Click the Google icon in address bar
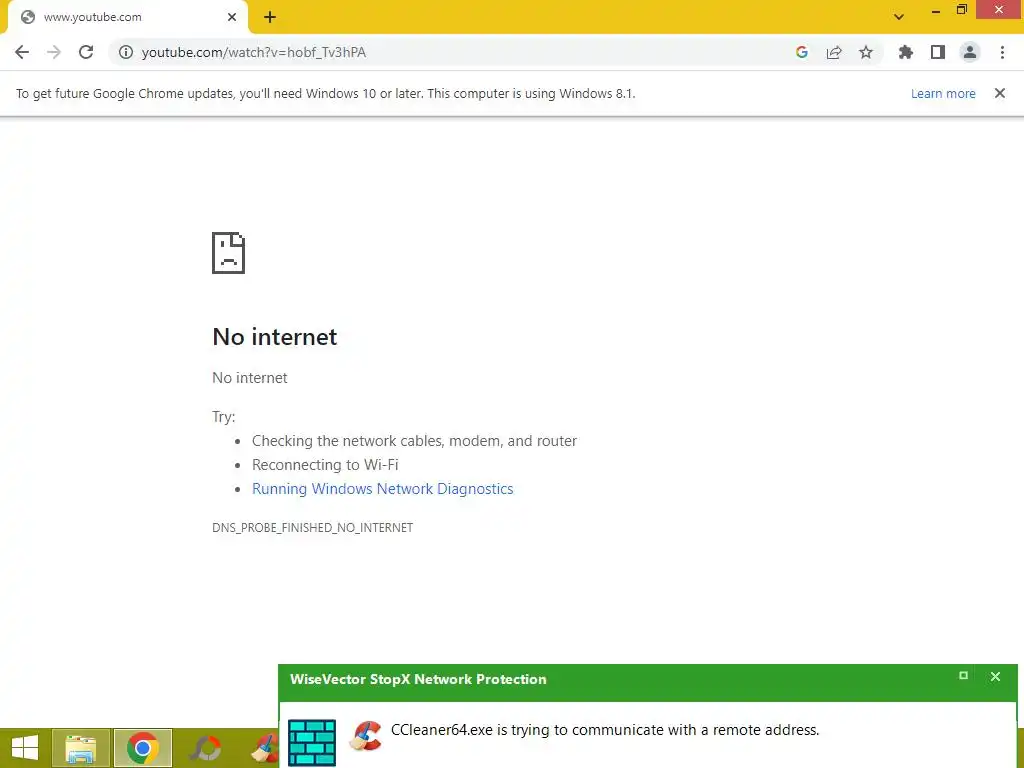This screenshot has height=768, width=1024. click(x=802, y=52)
